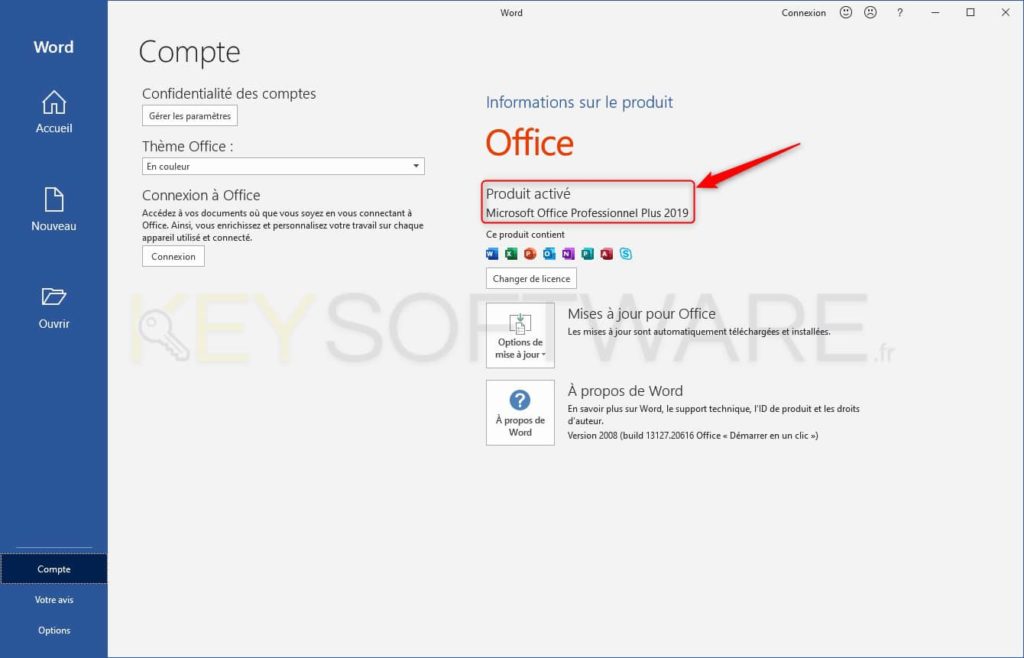Click the Outlook app icon in product list
The height and width of the screenshot is (658, 1024).
[x=549, y=254]
